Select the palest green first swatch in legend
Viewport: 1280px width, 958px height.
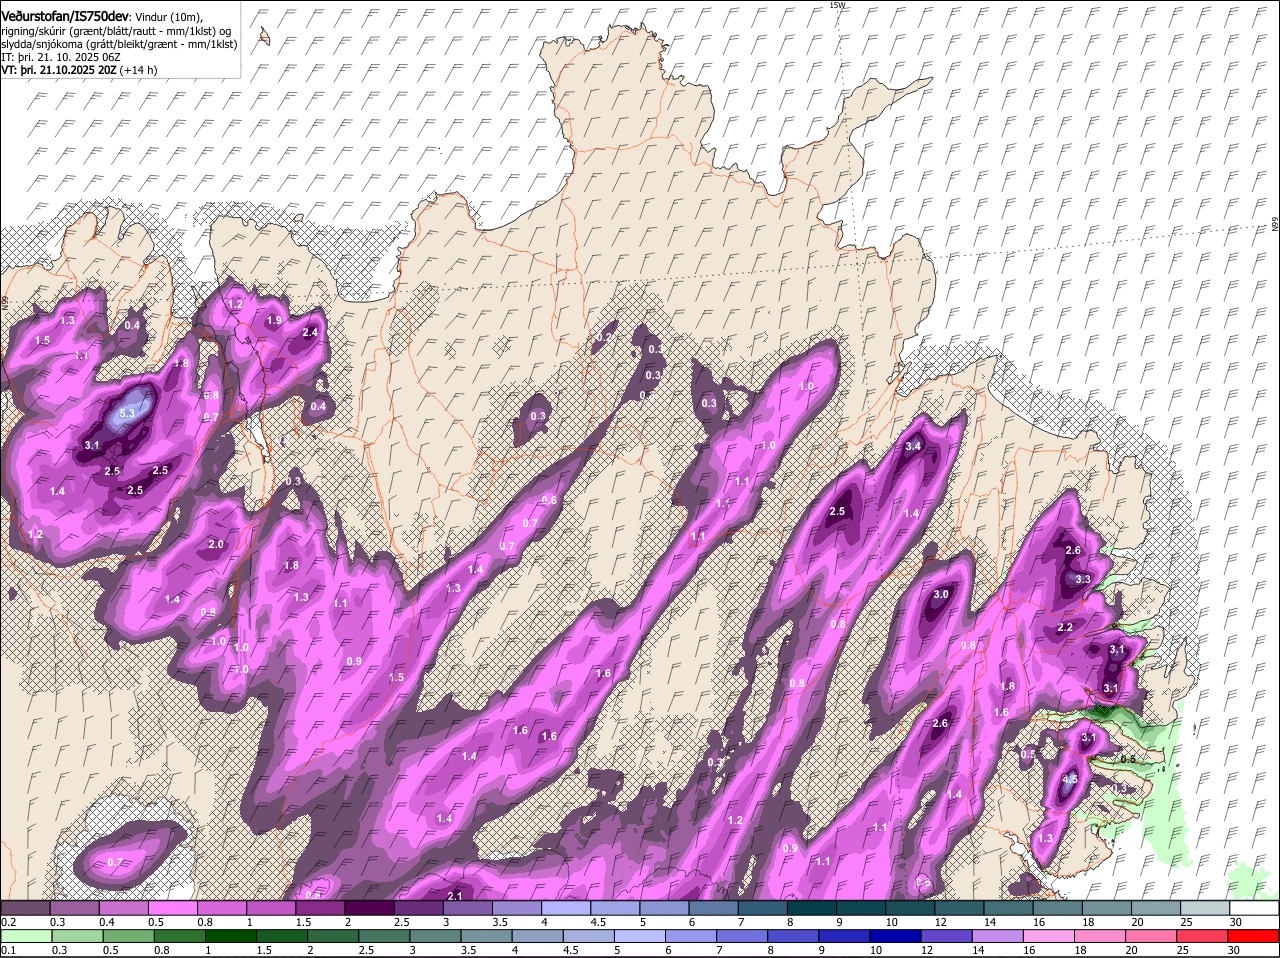coord(25,936)
